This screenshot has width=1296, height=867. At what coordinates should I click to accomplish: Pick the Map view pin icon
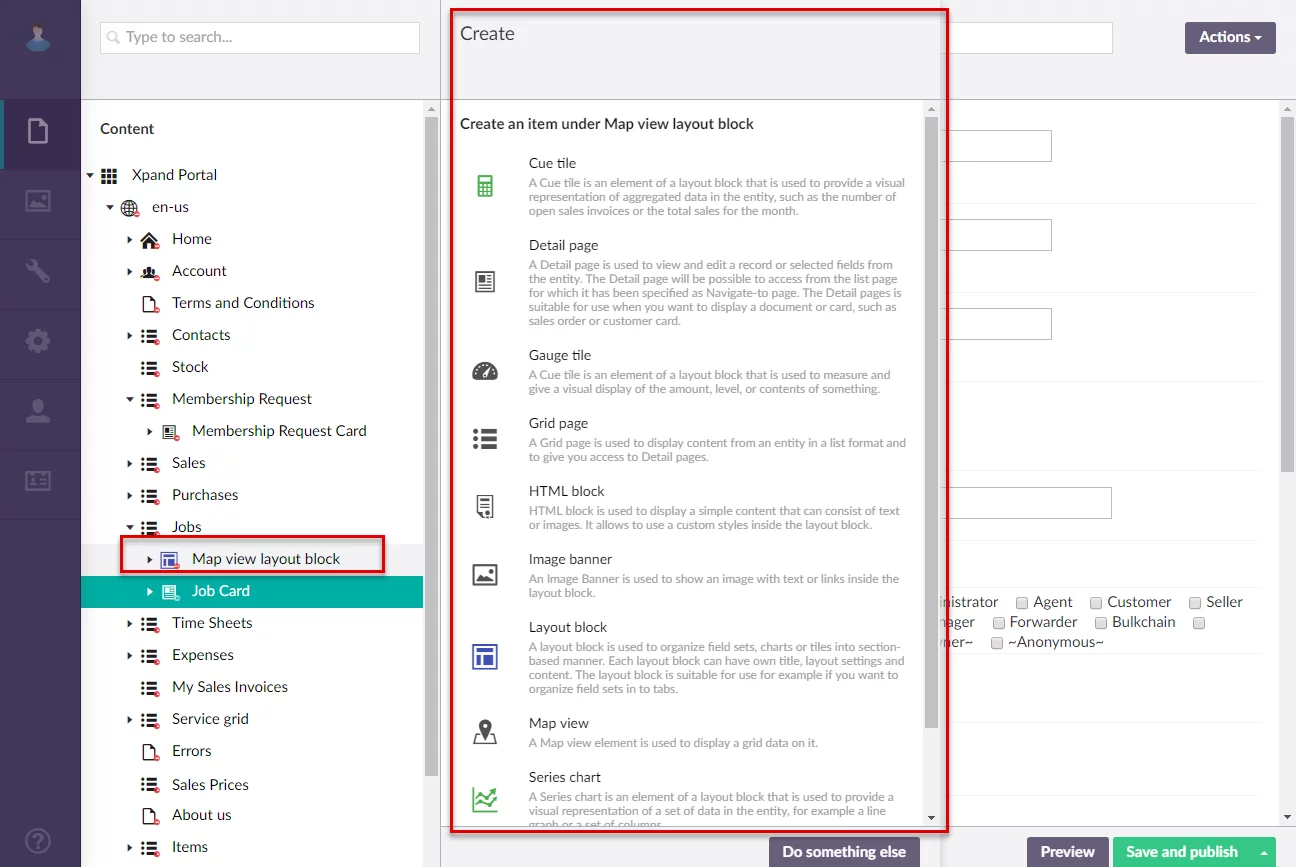pos(485,733)
